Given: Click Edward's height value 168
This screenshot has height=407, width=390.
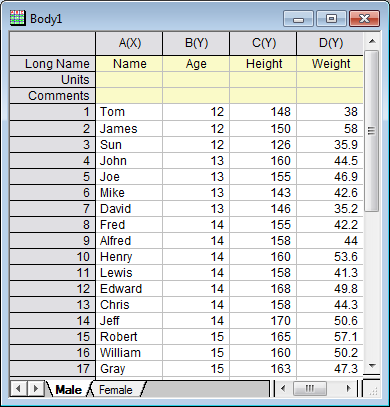Looking at the screenshot, I should pyautogui.click(x=263, y=289).
